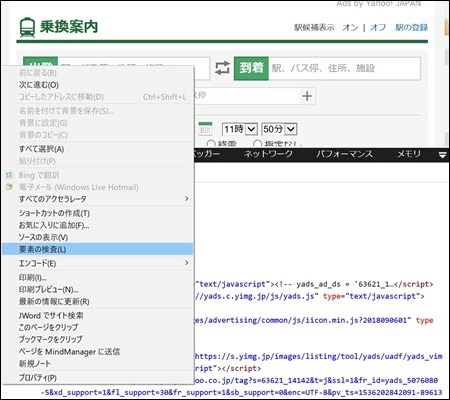
Task: Choose 最新の情報に更新(R) entry
Action: coord(97,301)
